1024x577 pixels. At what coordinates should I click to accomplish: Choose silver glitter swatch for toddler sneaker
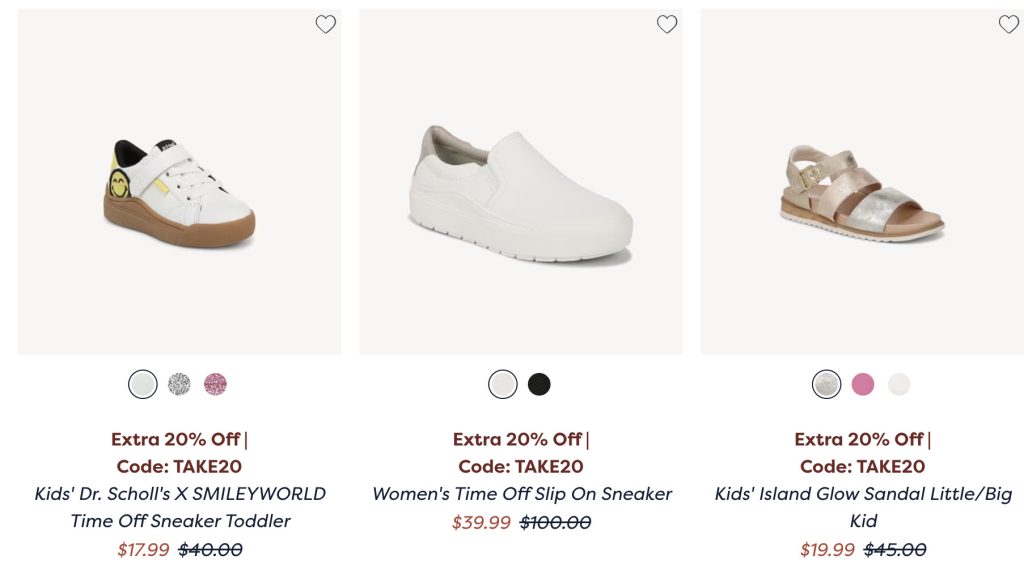179,384
